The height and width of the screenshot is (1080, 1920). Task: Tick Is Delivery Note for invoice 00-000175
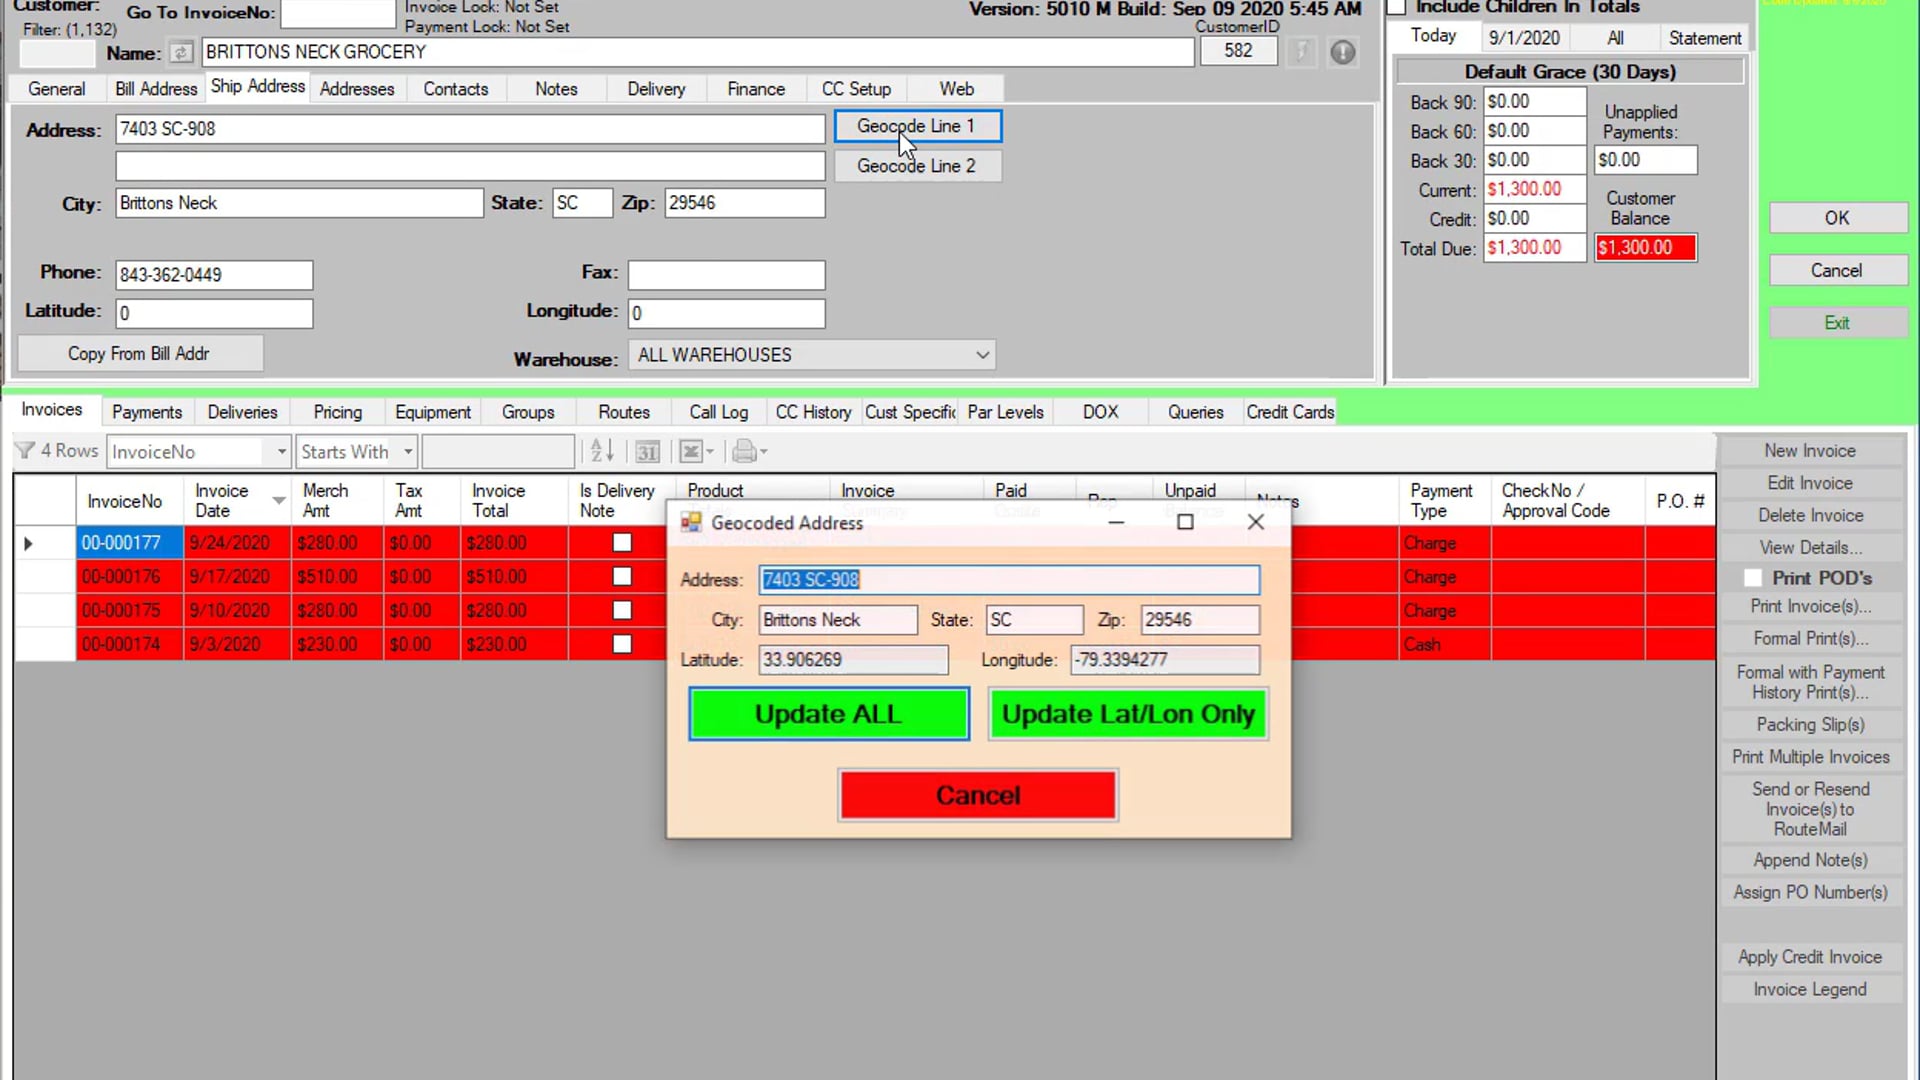(x=622, y=610)
